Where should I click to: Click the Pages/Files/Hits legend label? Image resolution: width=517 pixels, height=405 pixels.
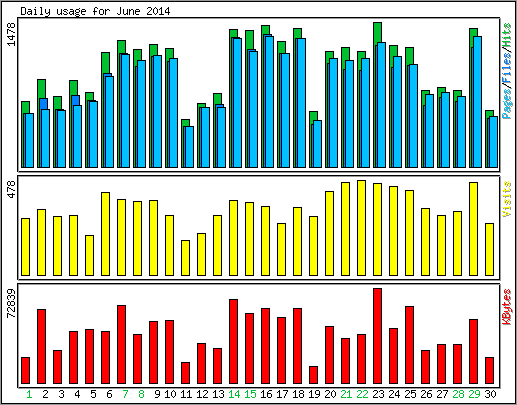click(x=507, y=71)
